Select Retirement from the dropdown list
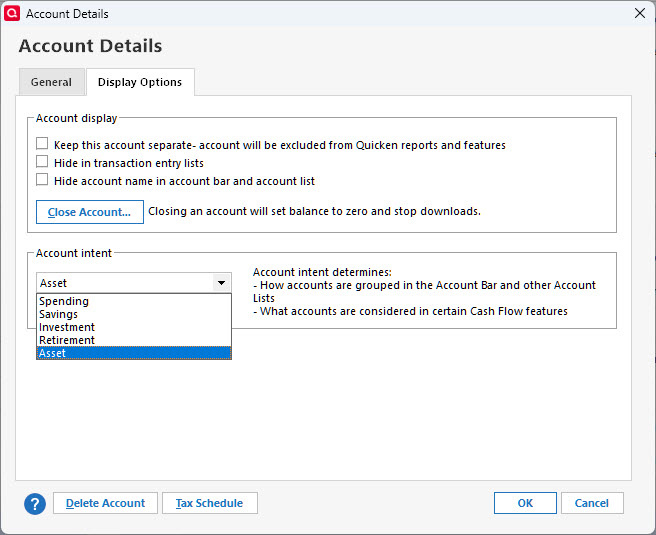This screenshot has height=535, width=656. [x=67, y=340]
